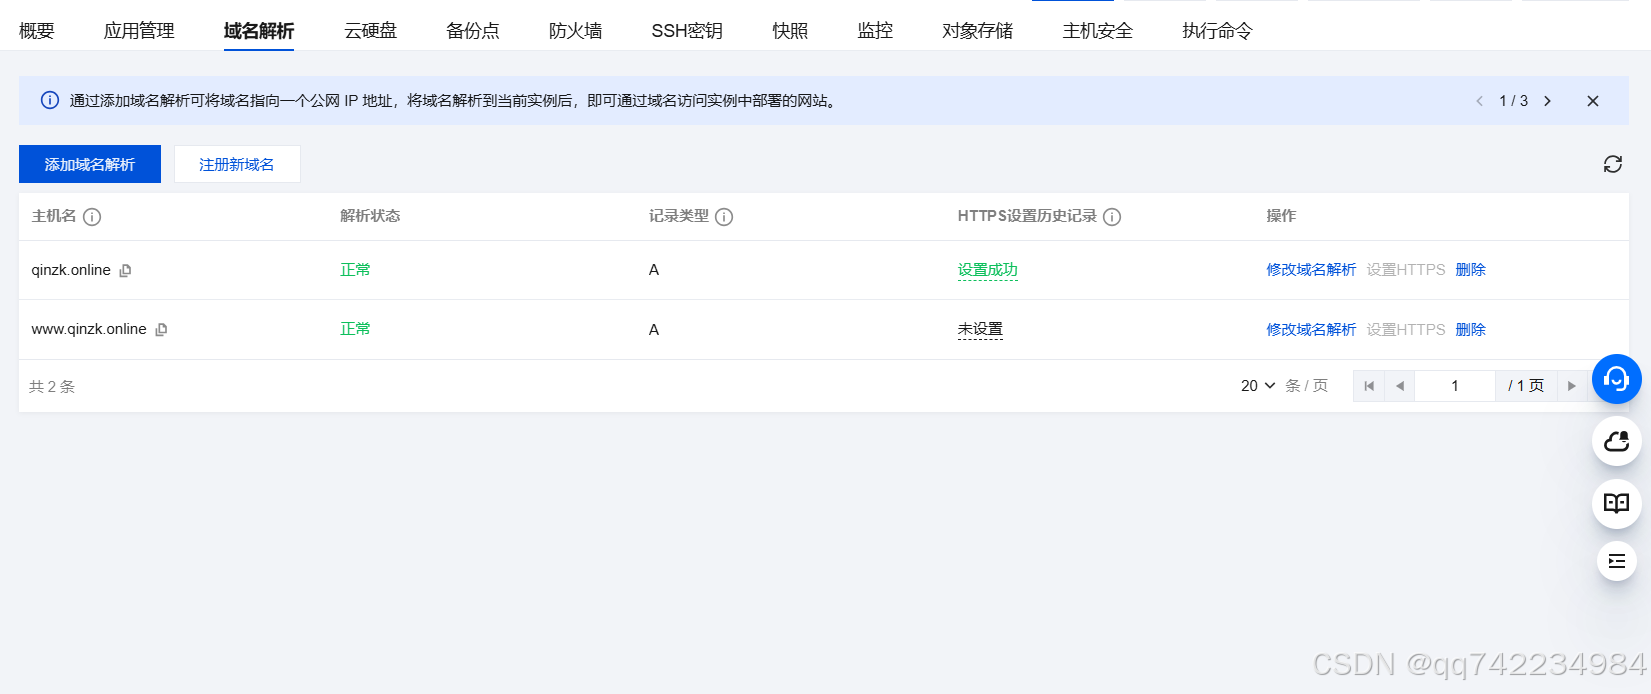
Task: Click info icon beside HTTPS设置历史记录 header
Action: pyautogui.click(x=1112, y=217)
